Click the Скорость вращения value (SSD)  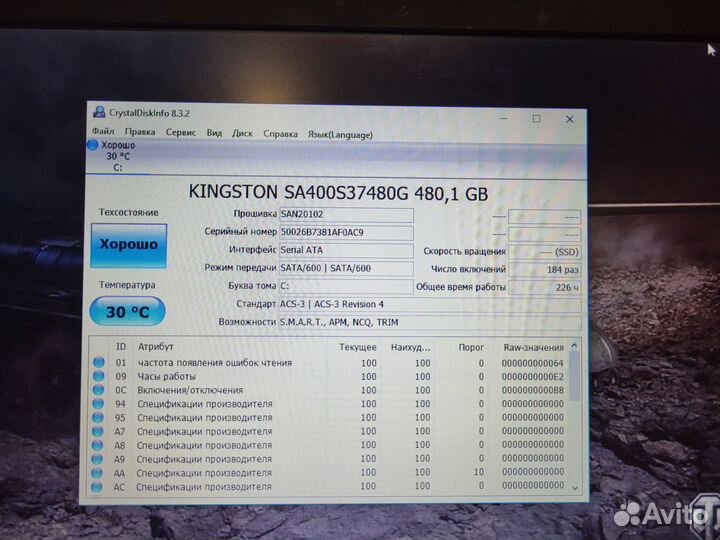tap(545, 252)
